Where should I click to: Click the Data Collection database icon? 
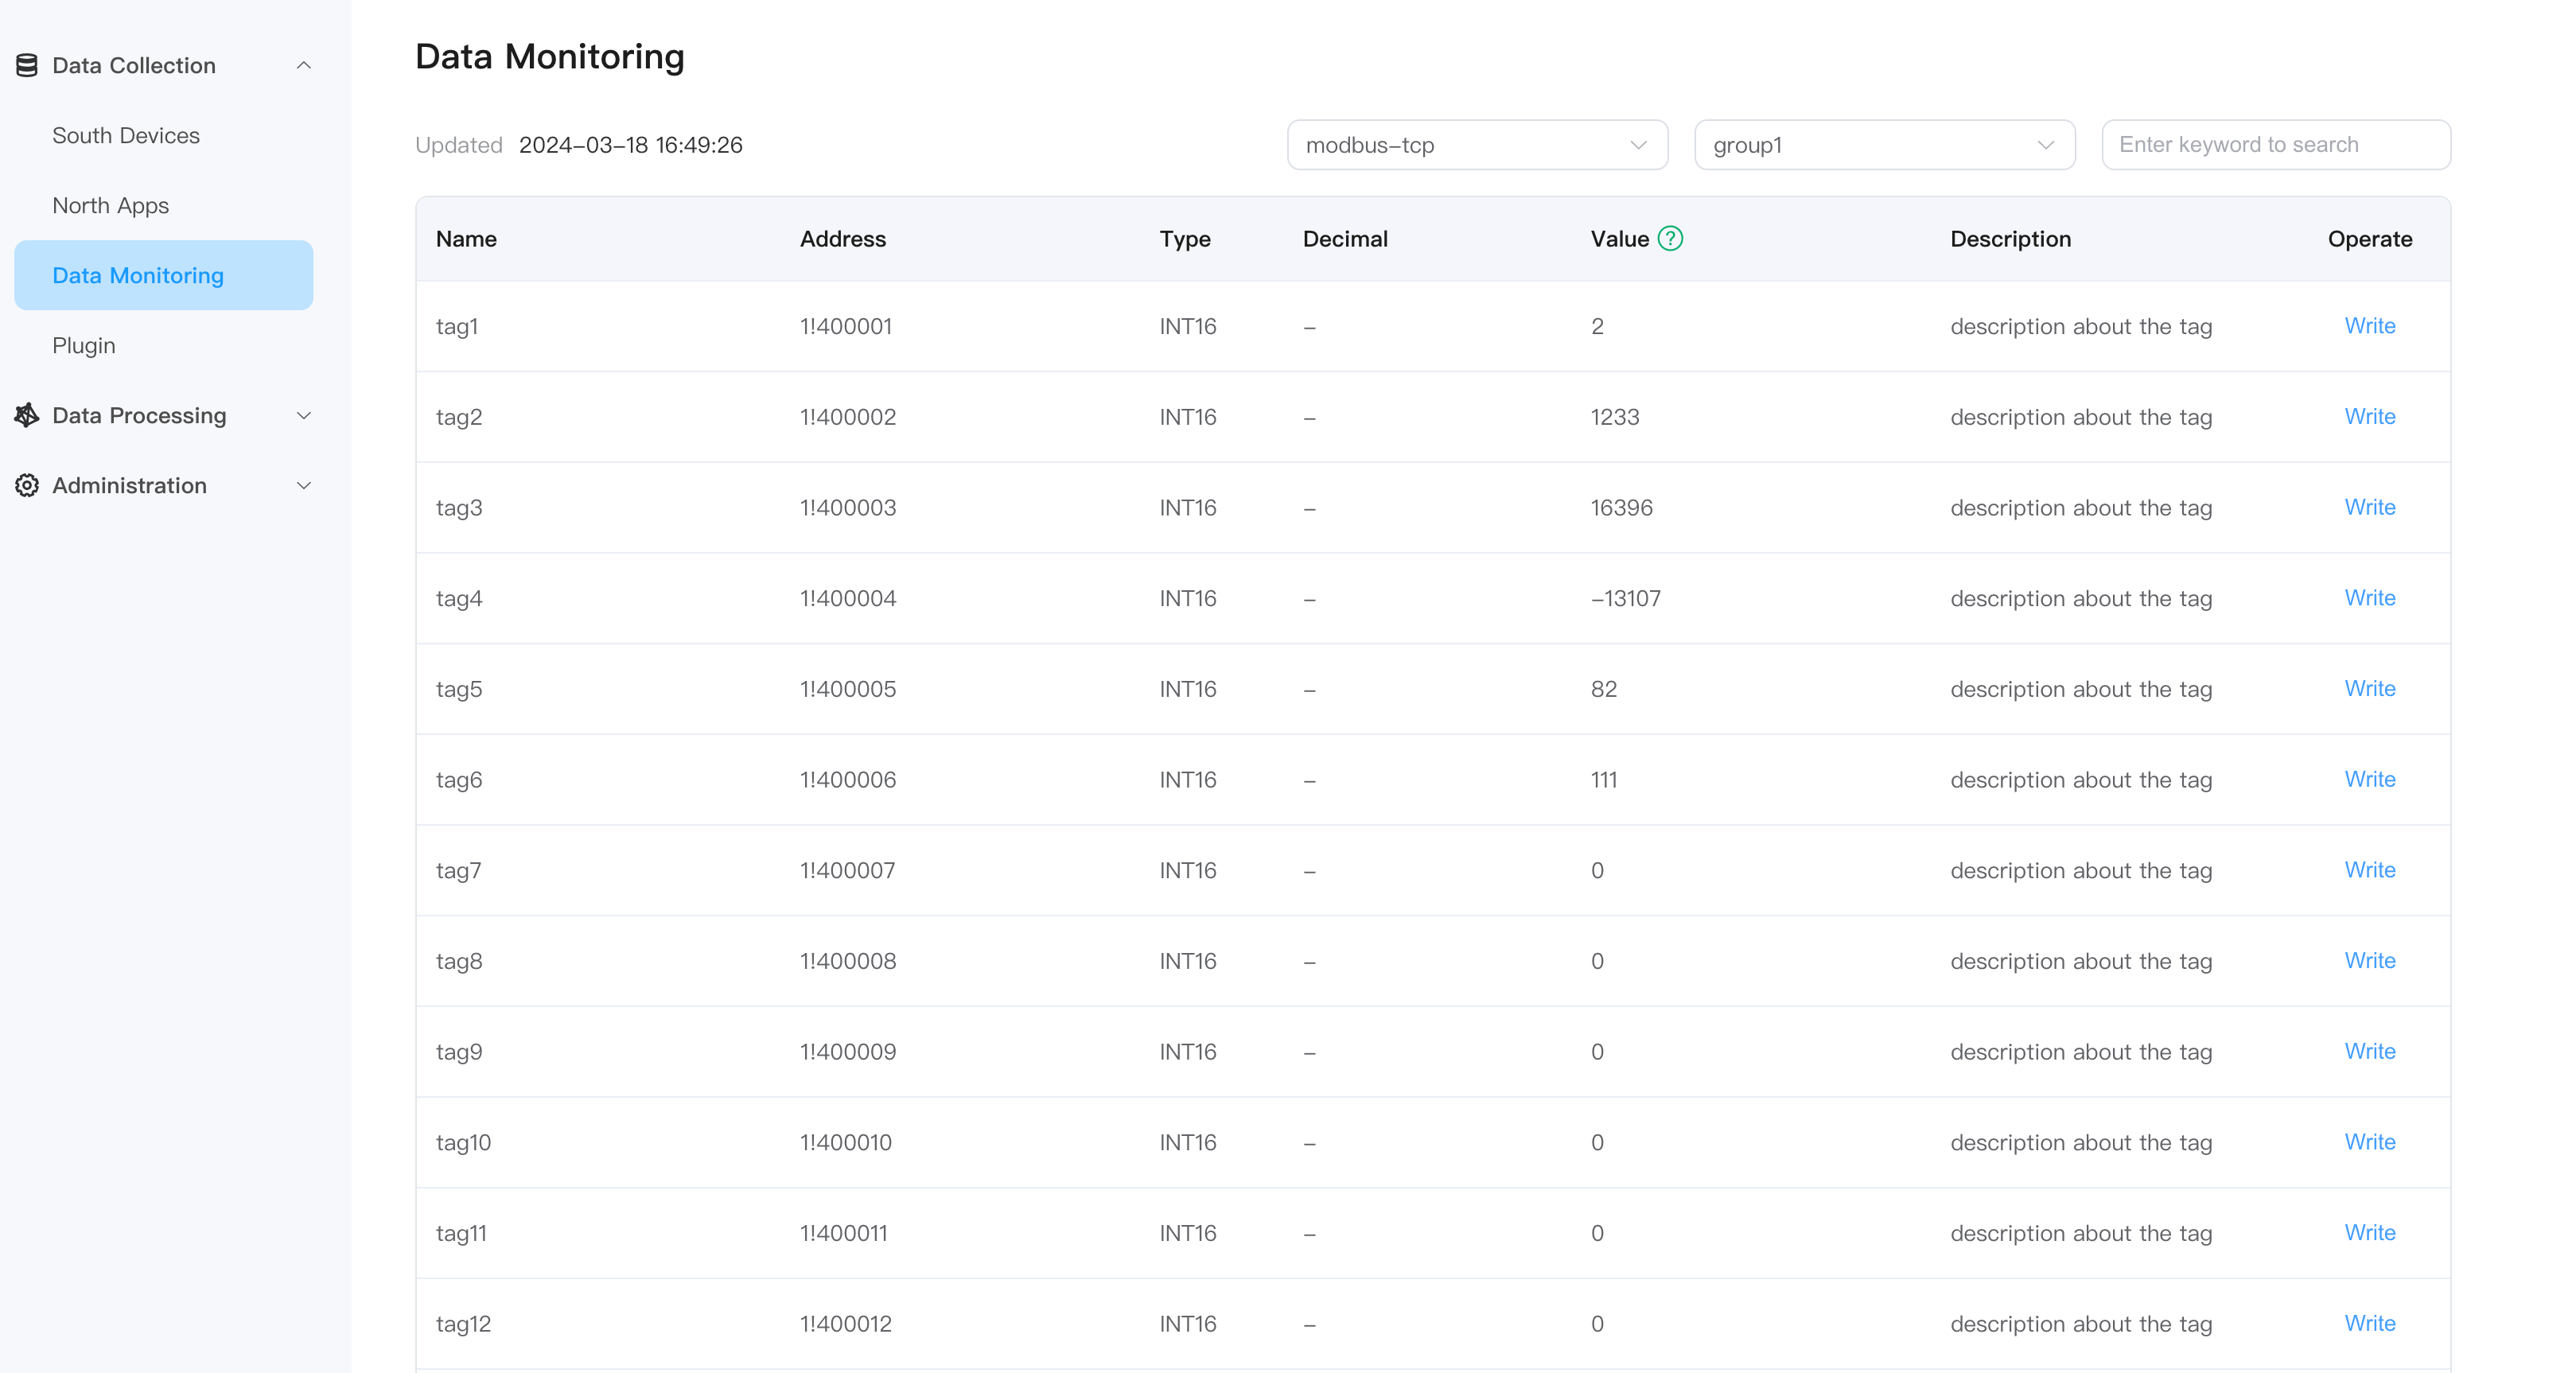tap(27, 64)
